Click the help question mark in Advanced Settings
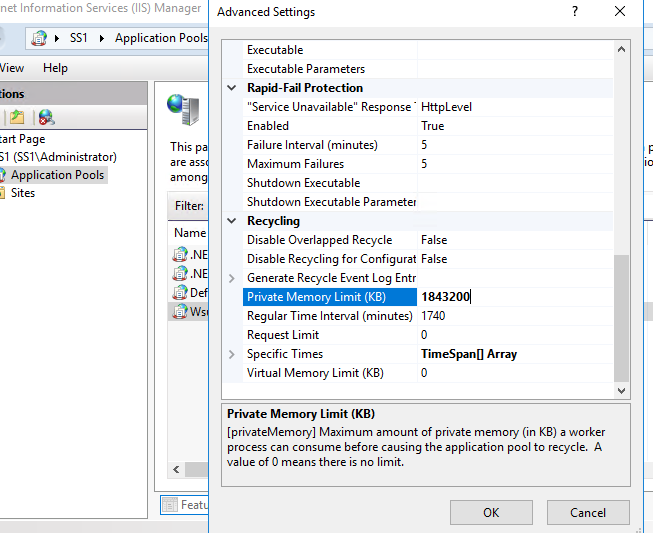653x533 pixels. click(x=575, y=12)
